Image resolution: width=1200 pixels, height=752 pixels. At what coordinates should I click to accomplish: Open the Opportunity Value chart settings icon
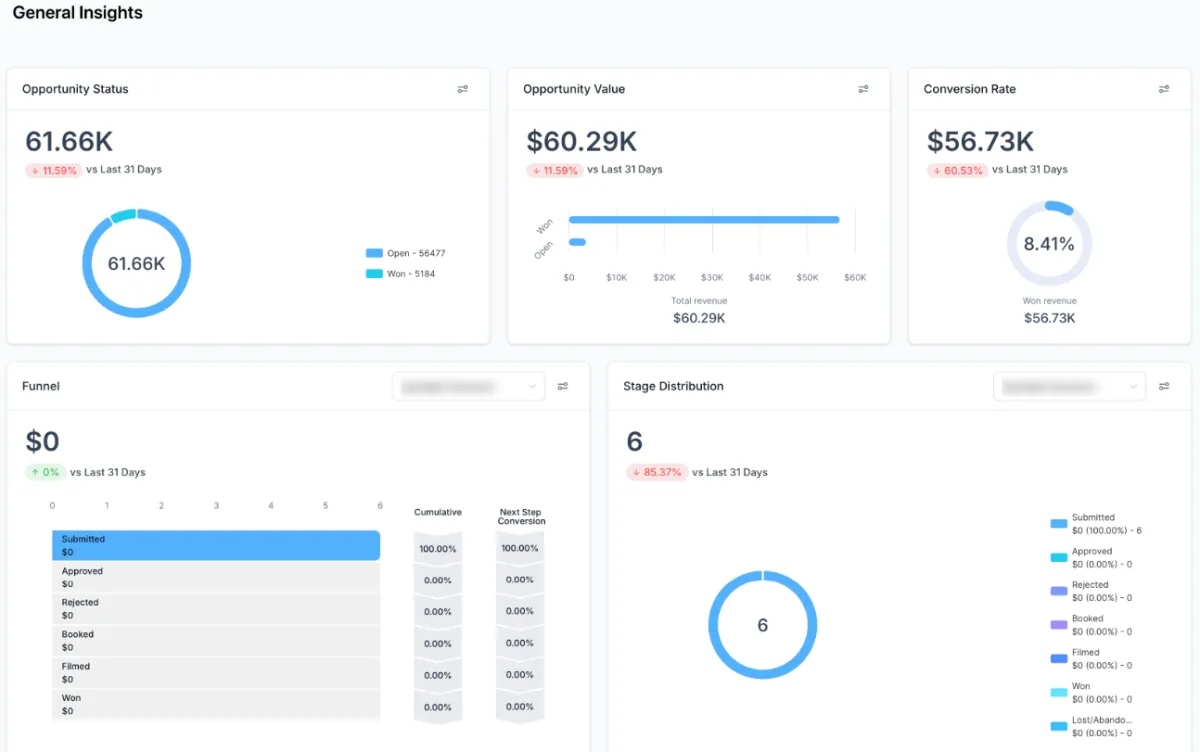[864, 89]
